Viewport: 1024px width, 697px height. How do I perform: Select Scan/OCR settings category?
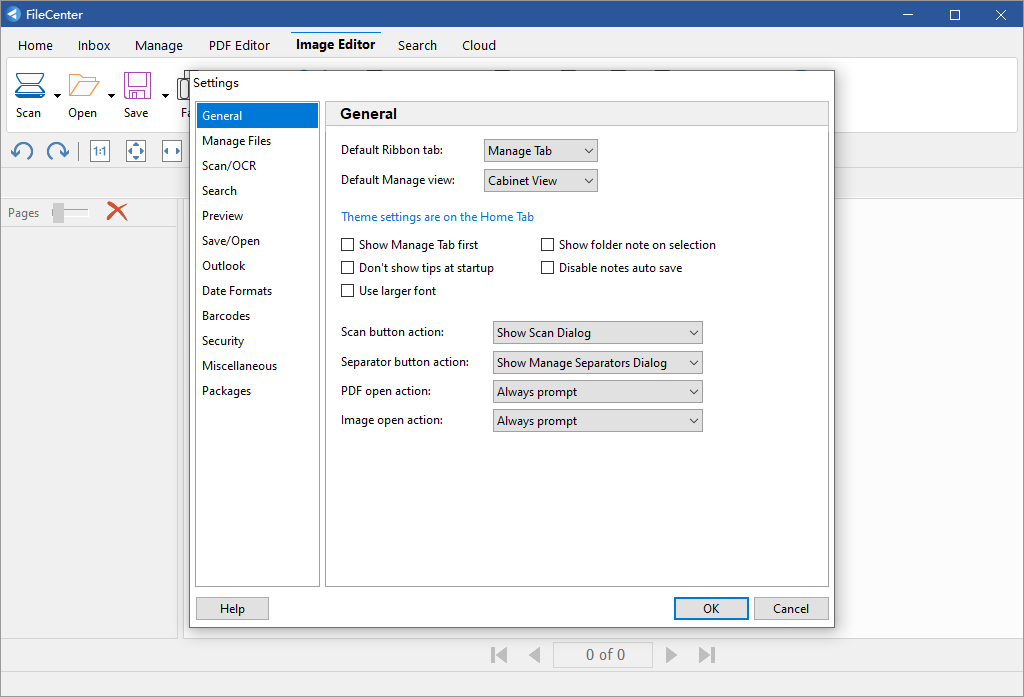pyautogui.click(x=257, y=166)
